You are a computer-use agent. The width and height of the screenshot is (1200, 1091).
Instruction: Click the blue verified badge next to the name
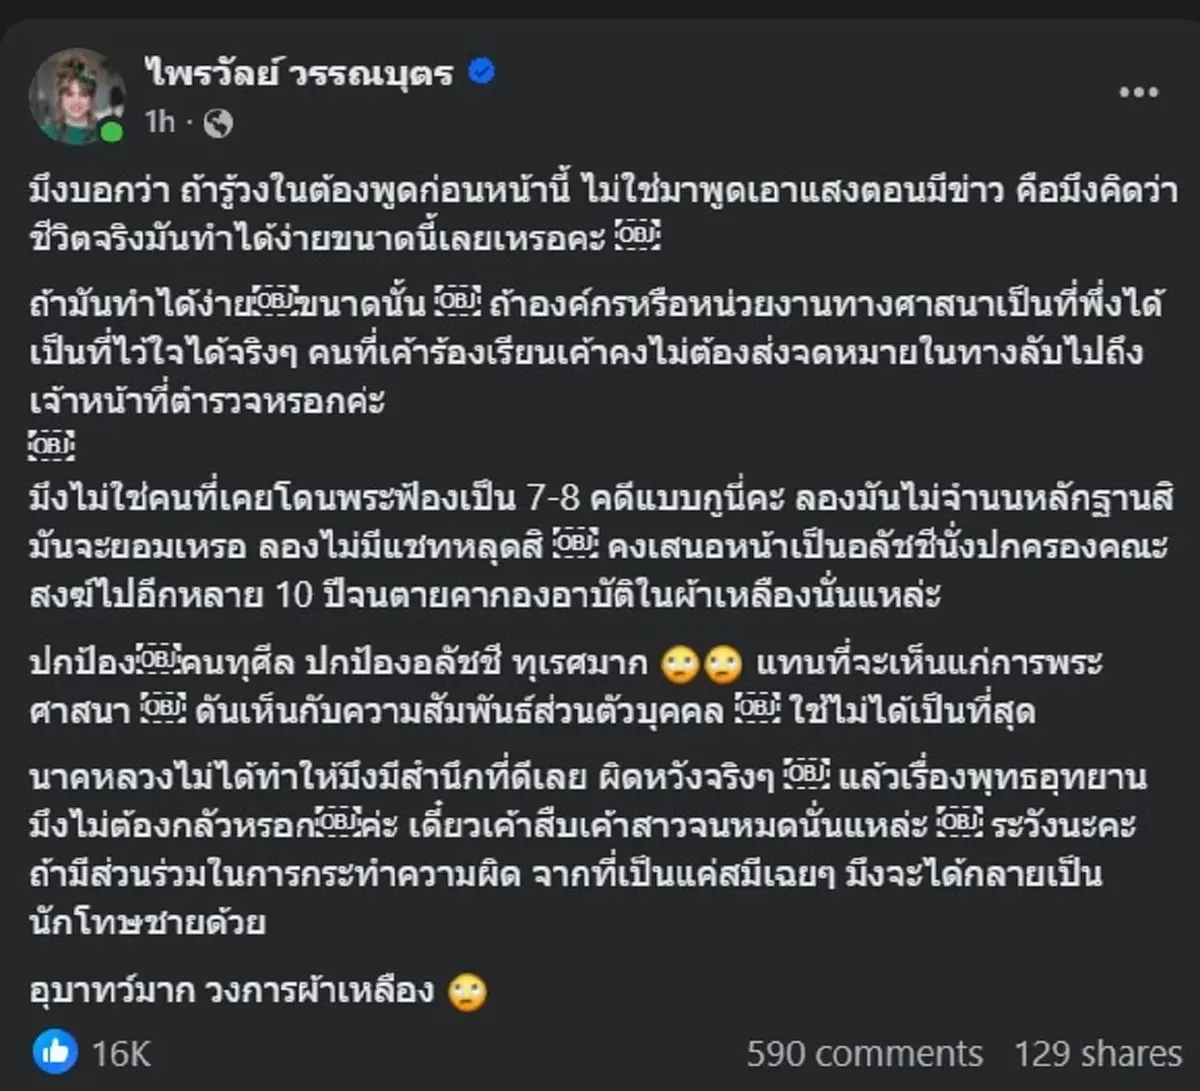482,71
